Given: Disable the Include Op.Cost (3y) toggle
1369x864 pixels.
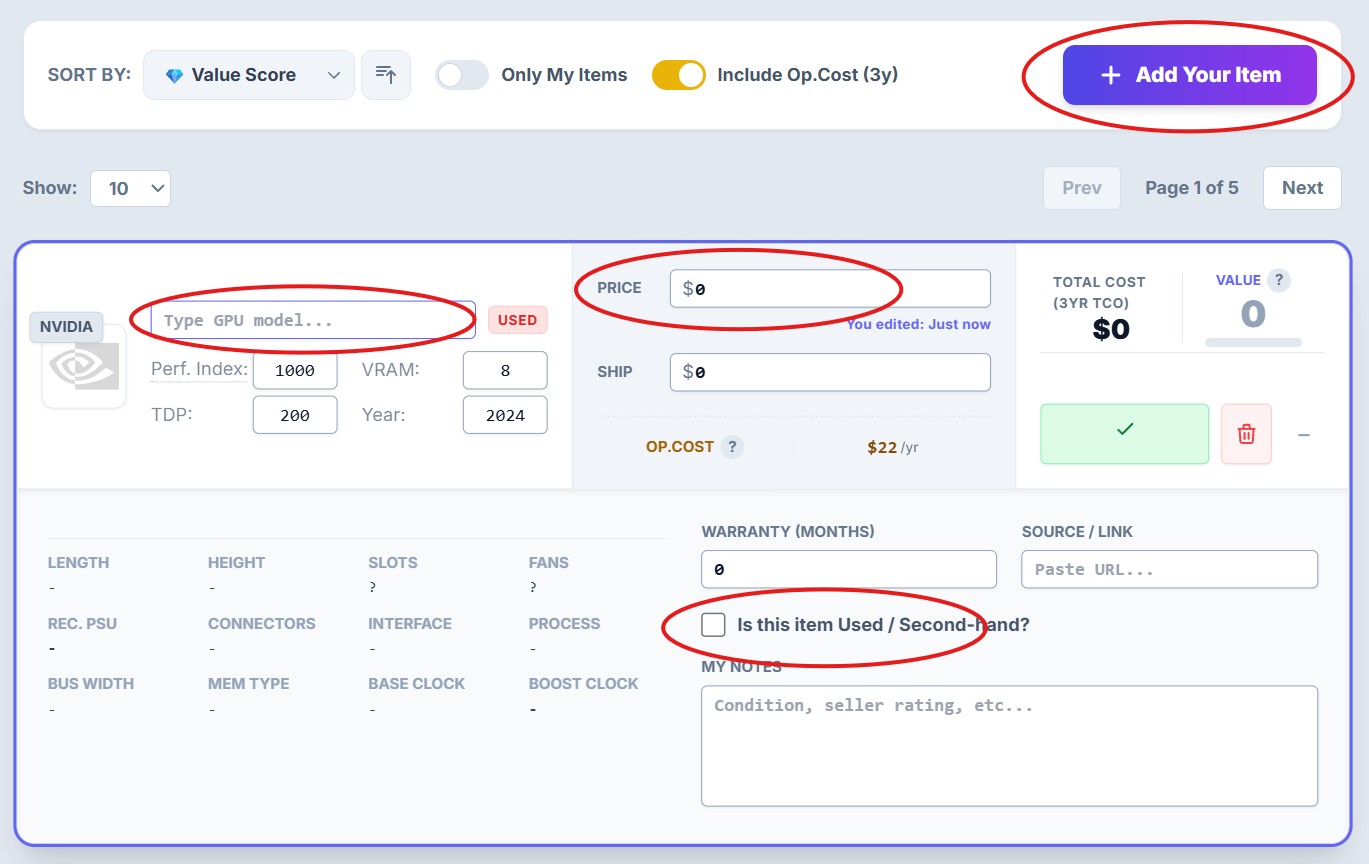Looking at the screenshot, I should [680, 75].
